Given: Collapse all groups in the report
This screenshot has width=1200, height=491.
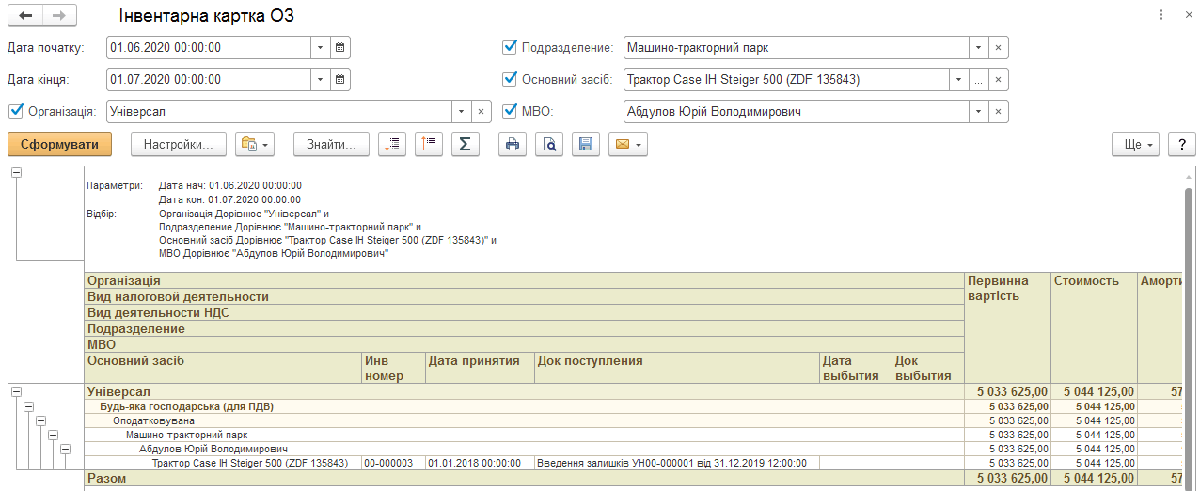Looking at the screenshot, I should [x=429, y=145].
